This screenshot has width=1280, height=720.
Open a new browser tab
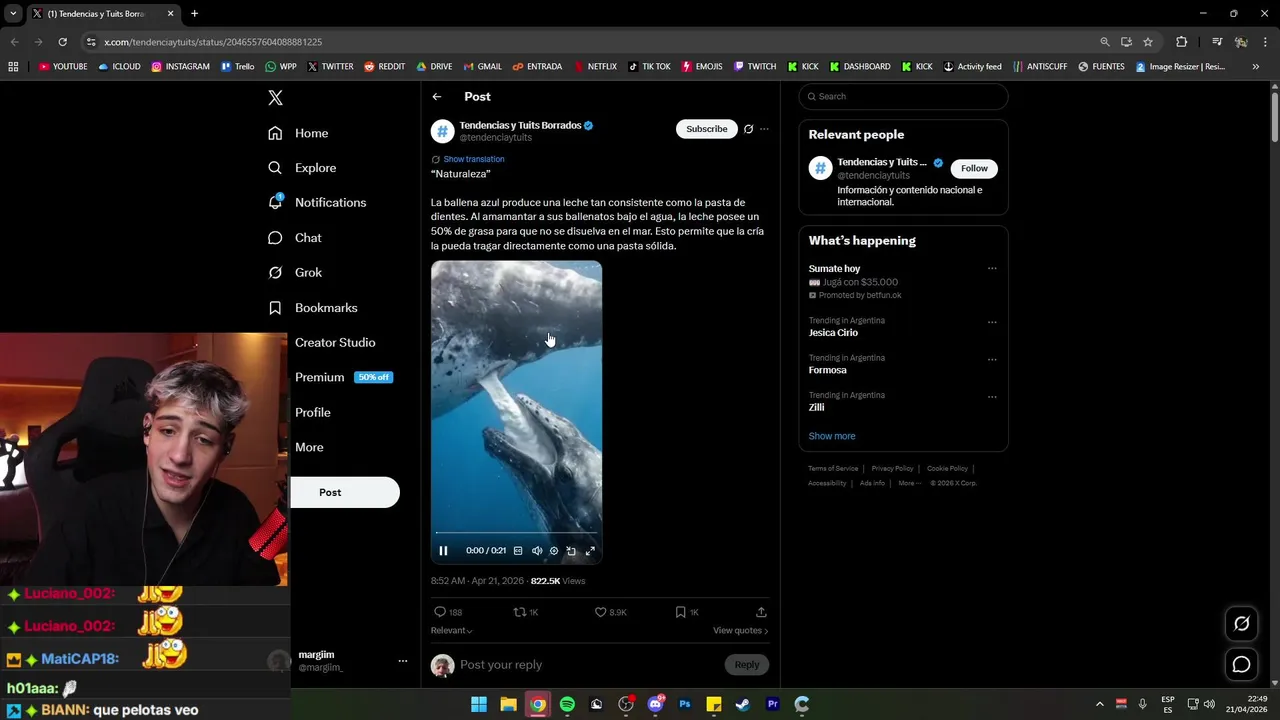(x=195, y=14)
